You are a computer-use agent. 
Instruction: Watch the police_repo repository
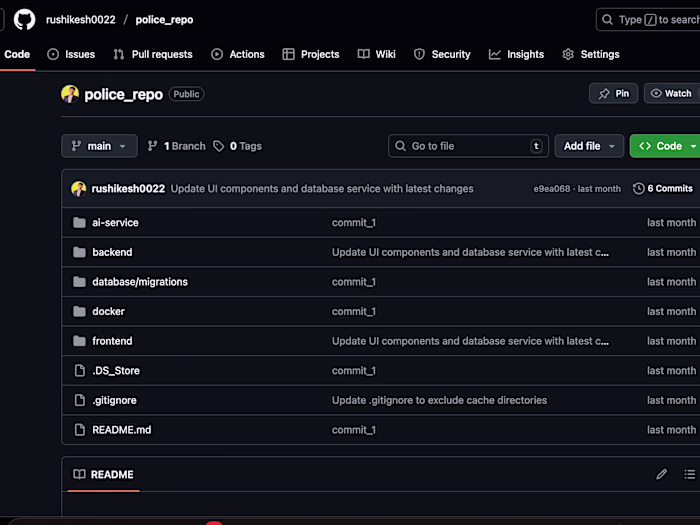(671, 93)
